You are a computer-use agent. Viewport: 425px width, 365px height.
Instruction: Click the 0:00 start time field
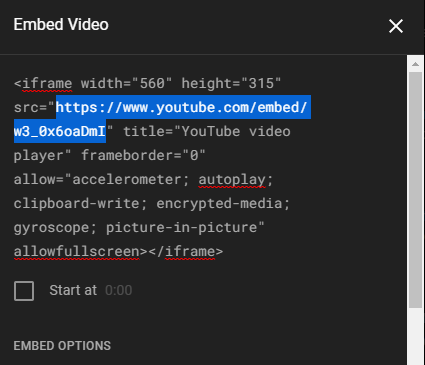coord(119,290)
